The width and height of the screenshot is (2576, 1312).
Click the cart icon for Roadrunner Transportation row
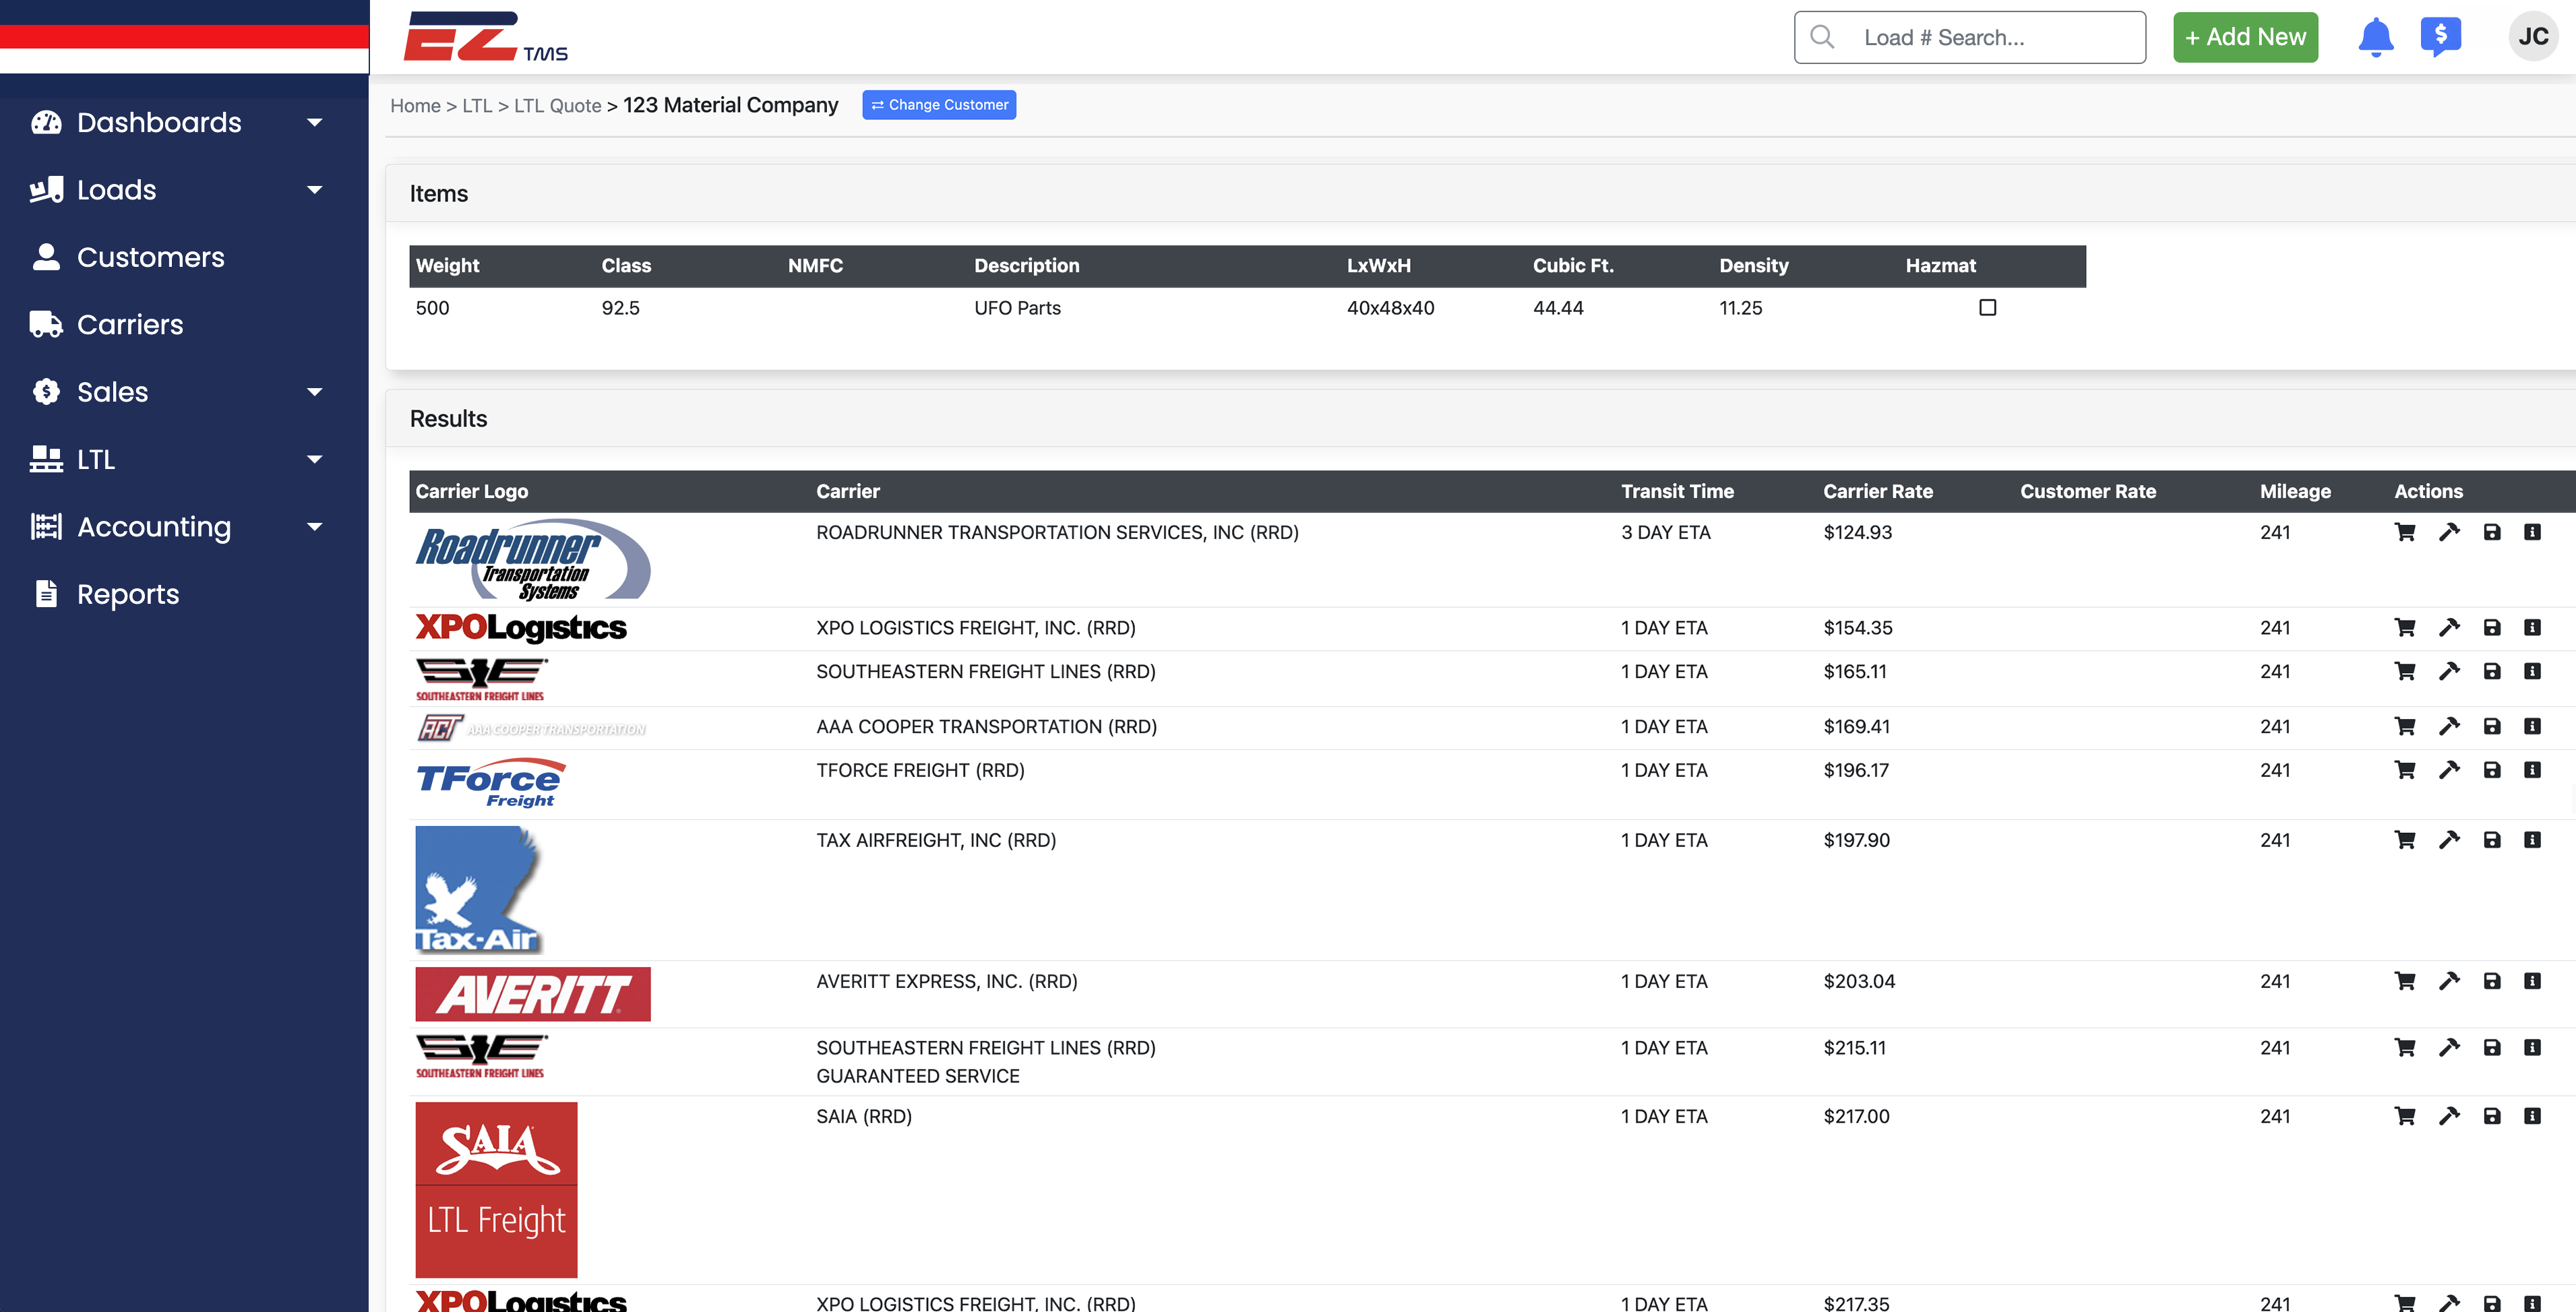pos(2405,532)
